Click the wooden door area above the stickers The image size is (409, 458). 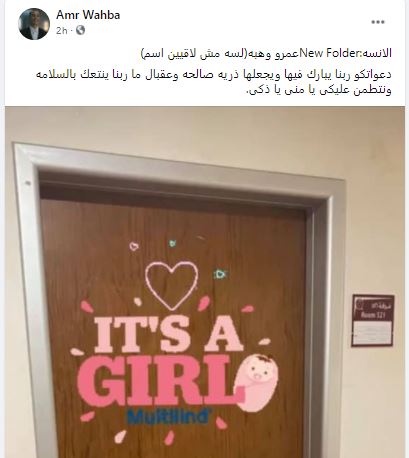point(173,220)
